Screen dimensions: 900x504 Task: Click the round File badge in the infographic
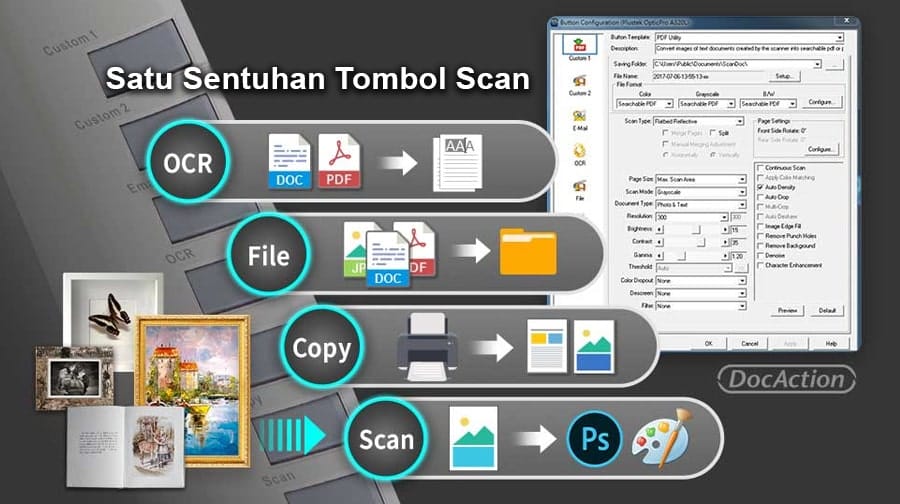tap(268, 255)
